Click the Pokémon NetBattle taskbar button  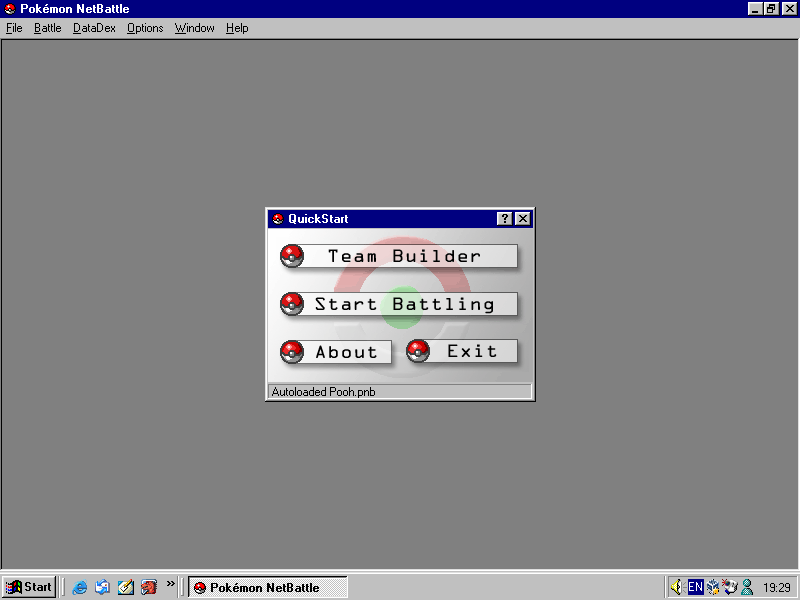tap(268, 587)
